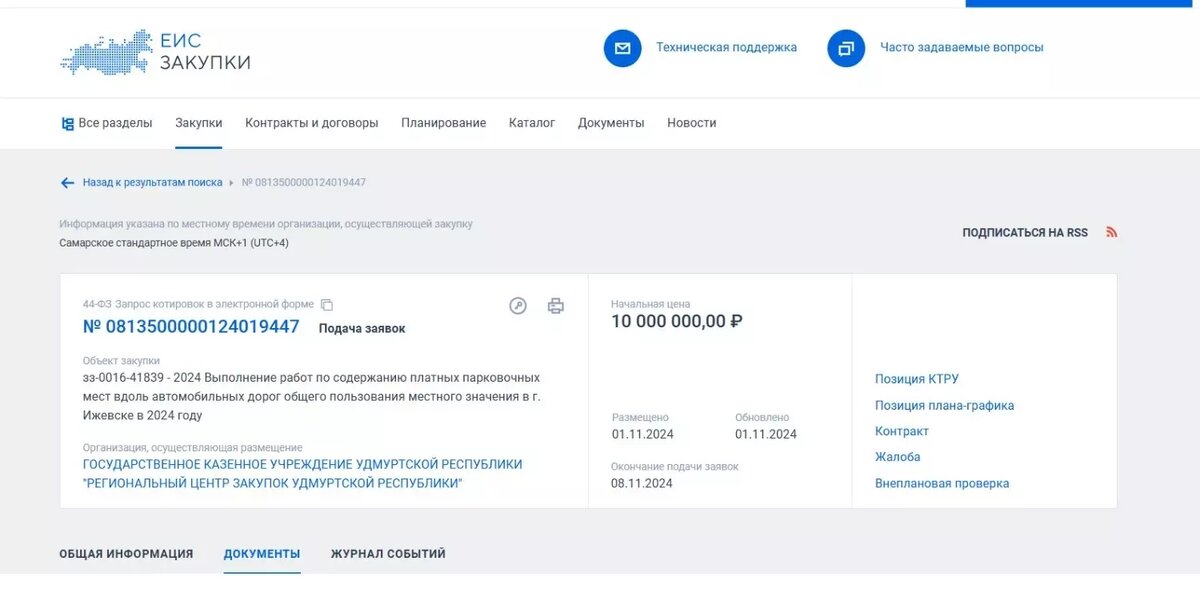Open the Позиция плана-графика link

(944, 405)
